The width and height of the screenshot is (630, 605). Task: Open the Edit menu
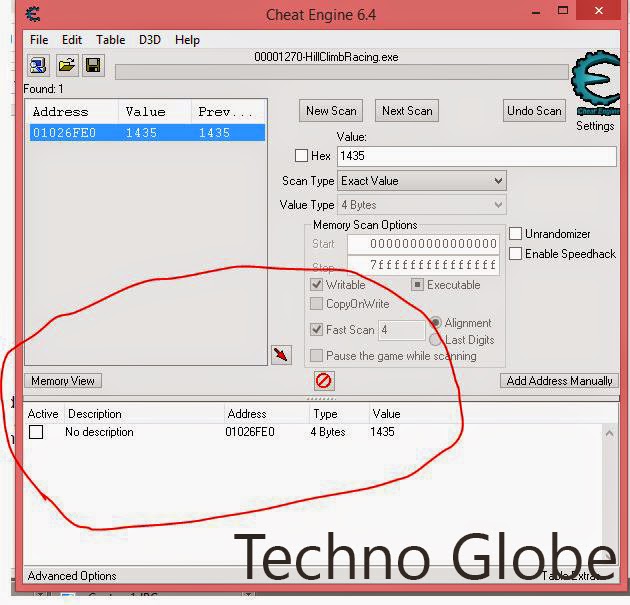(72, 40)
